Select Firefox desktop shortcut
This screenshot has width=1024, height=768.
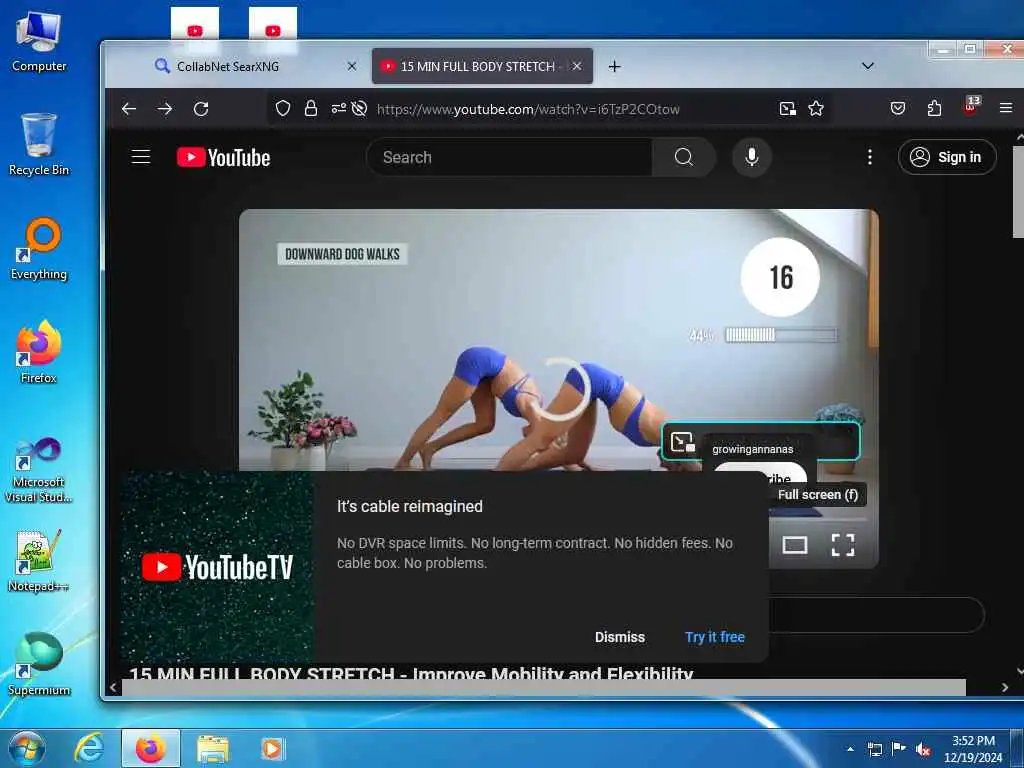pyautogui.click(x=39, y=352)
